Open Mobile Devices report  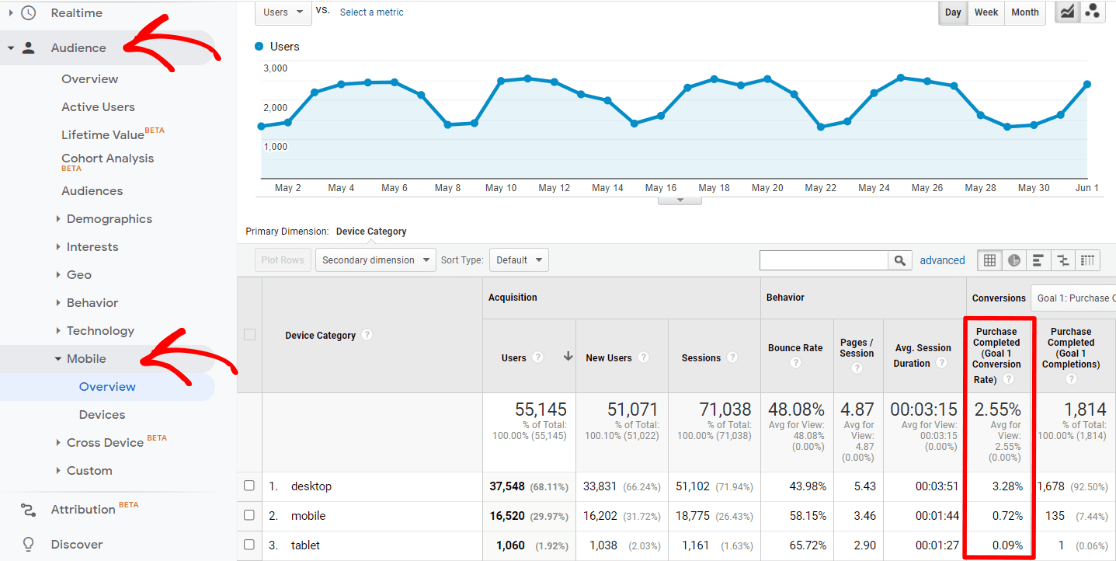[102, 414]
